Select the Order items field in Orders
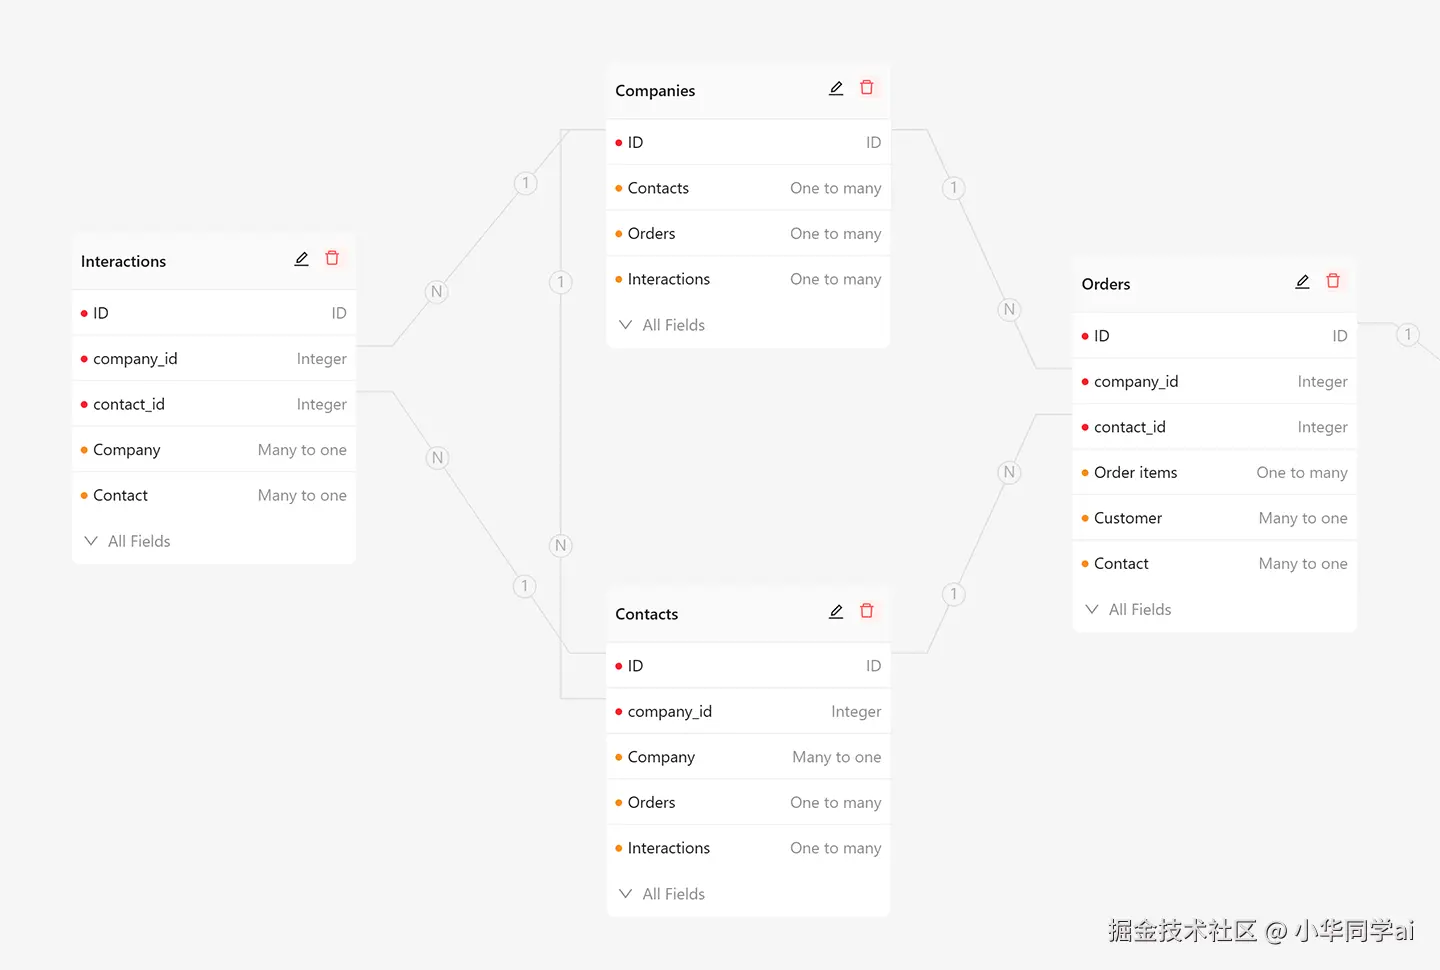The image size is (1440, 970). [1135, 473]
